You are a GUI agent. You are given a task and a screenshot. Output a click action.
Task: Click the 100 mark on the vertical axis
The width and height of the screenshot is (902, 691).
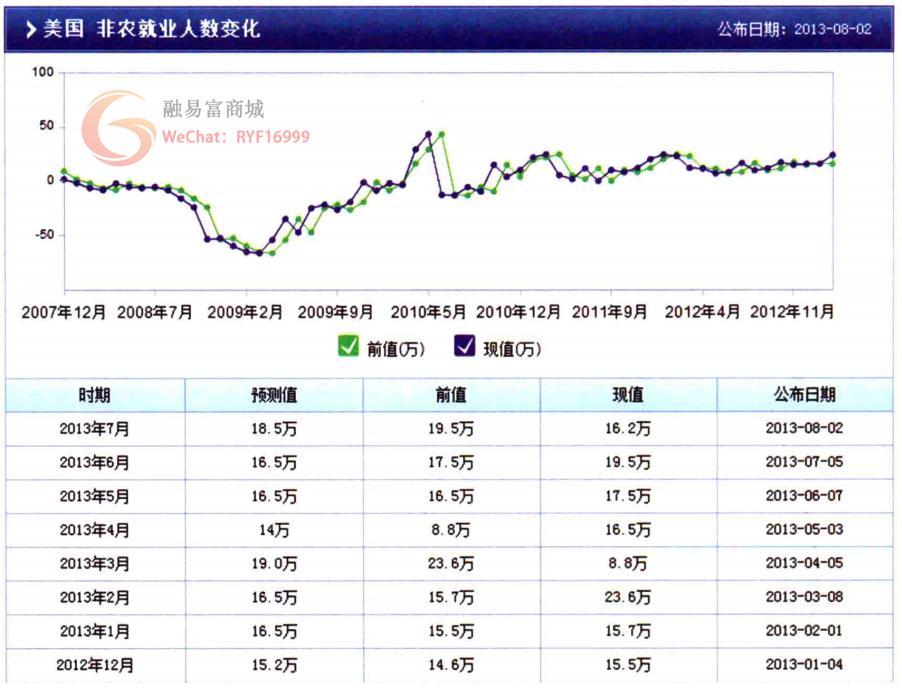(x=42, y=72)
